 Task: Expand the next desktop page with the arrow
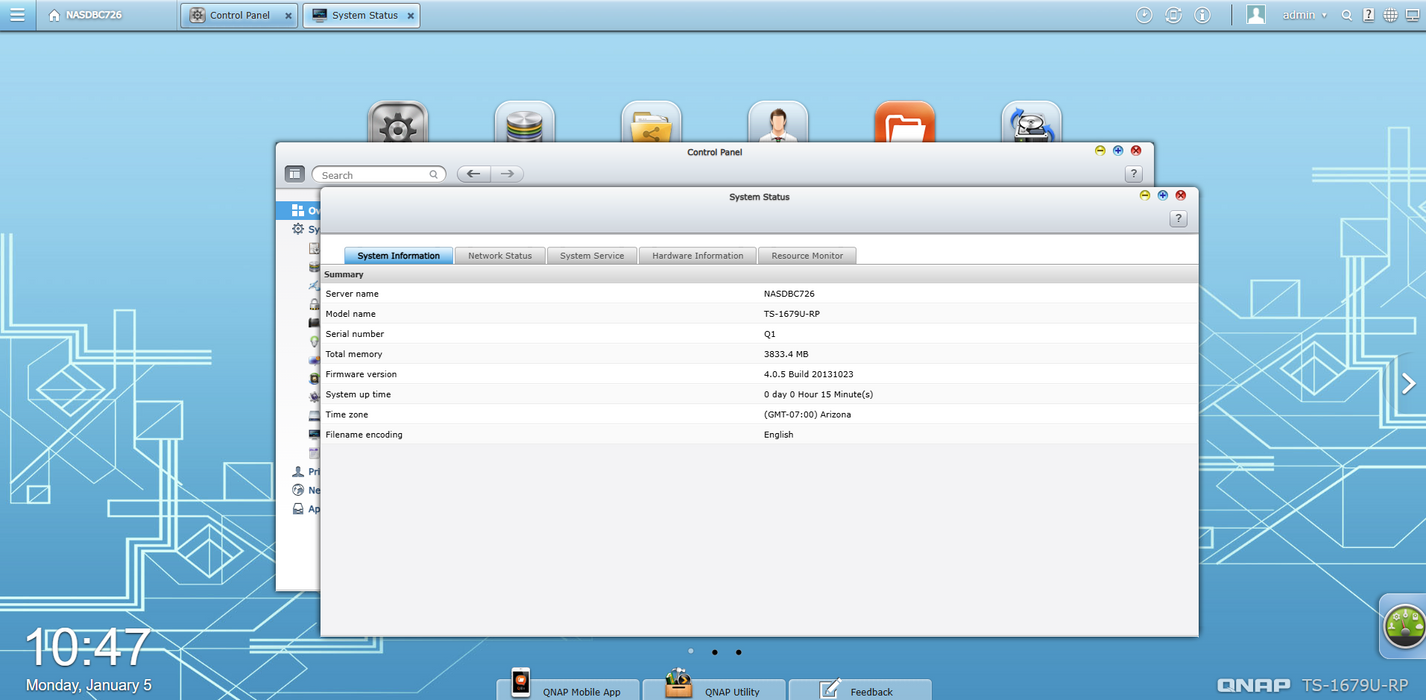coord(1408,383)
